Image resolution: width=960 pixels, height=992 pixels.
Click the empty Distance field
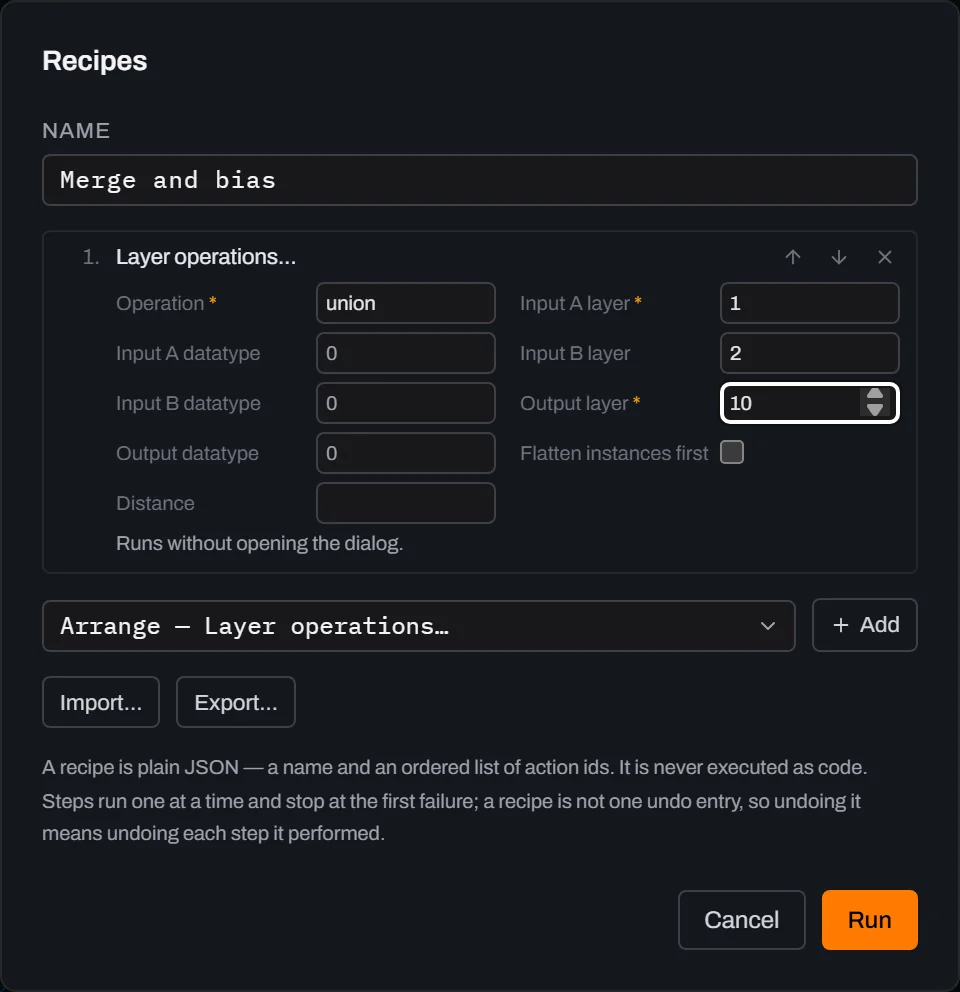(x=406, y=503)
